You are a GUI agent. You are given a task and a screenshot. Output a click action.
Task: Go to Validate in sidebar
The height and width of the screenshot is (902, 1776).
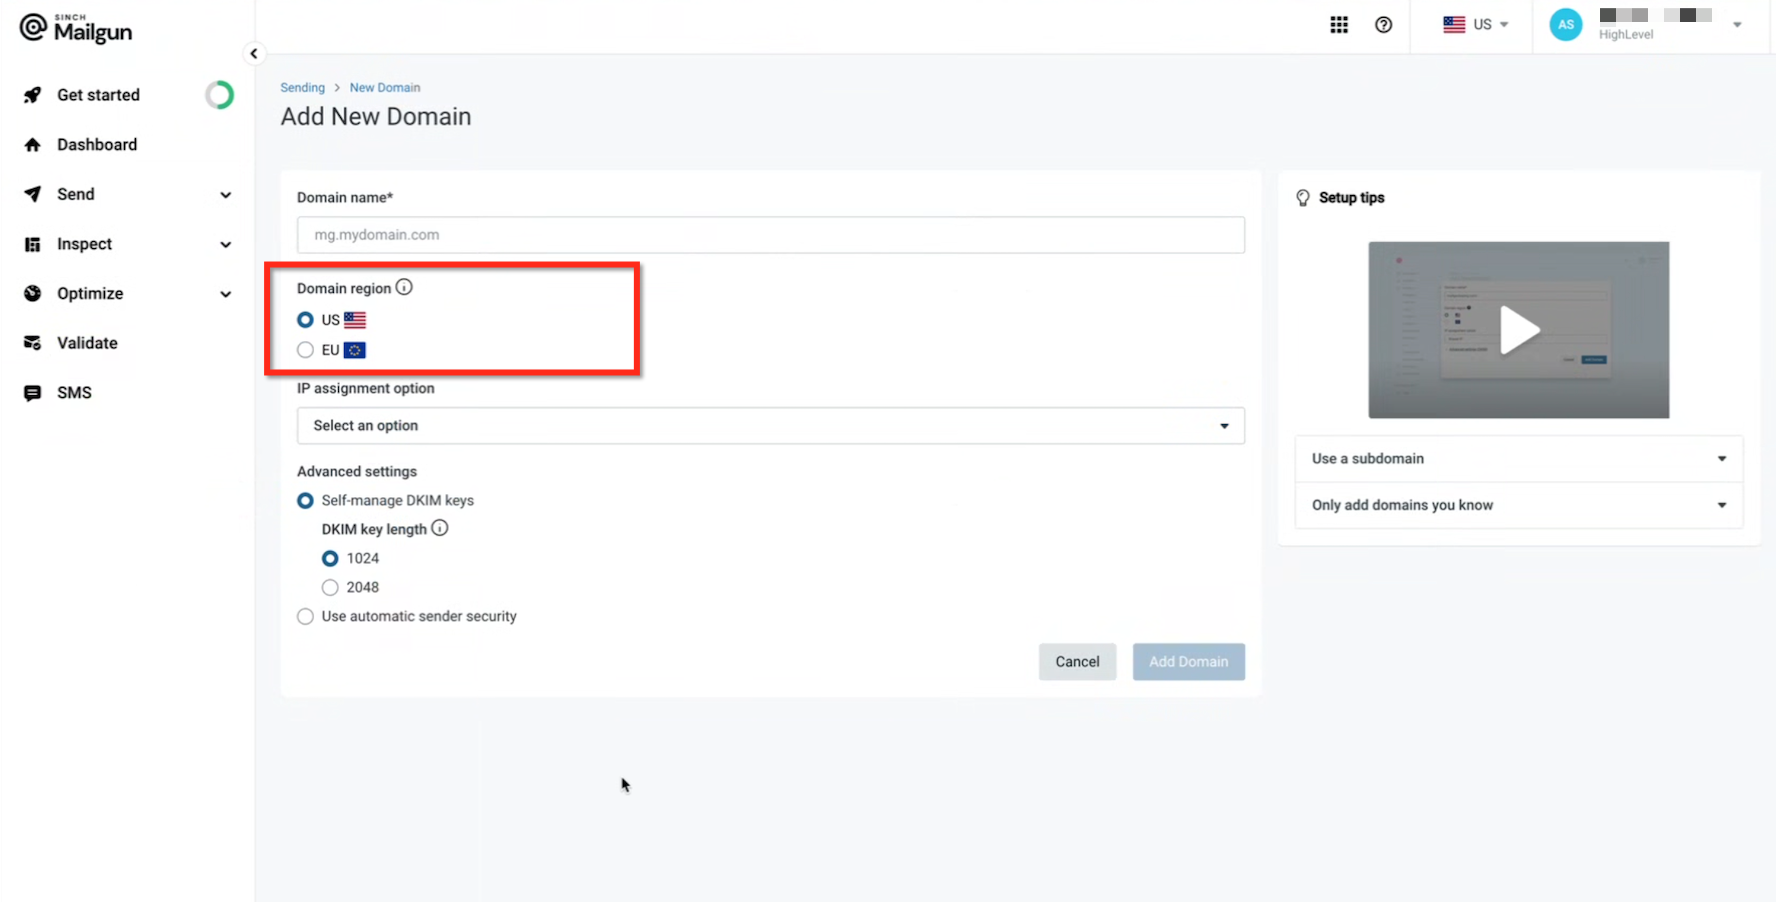coord(87,343)
